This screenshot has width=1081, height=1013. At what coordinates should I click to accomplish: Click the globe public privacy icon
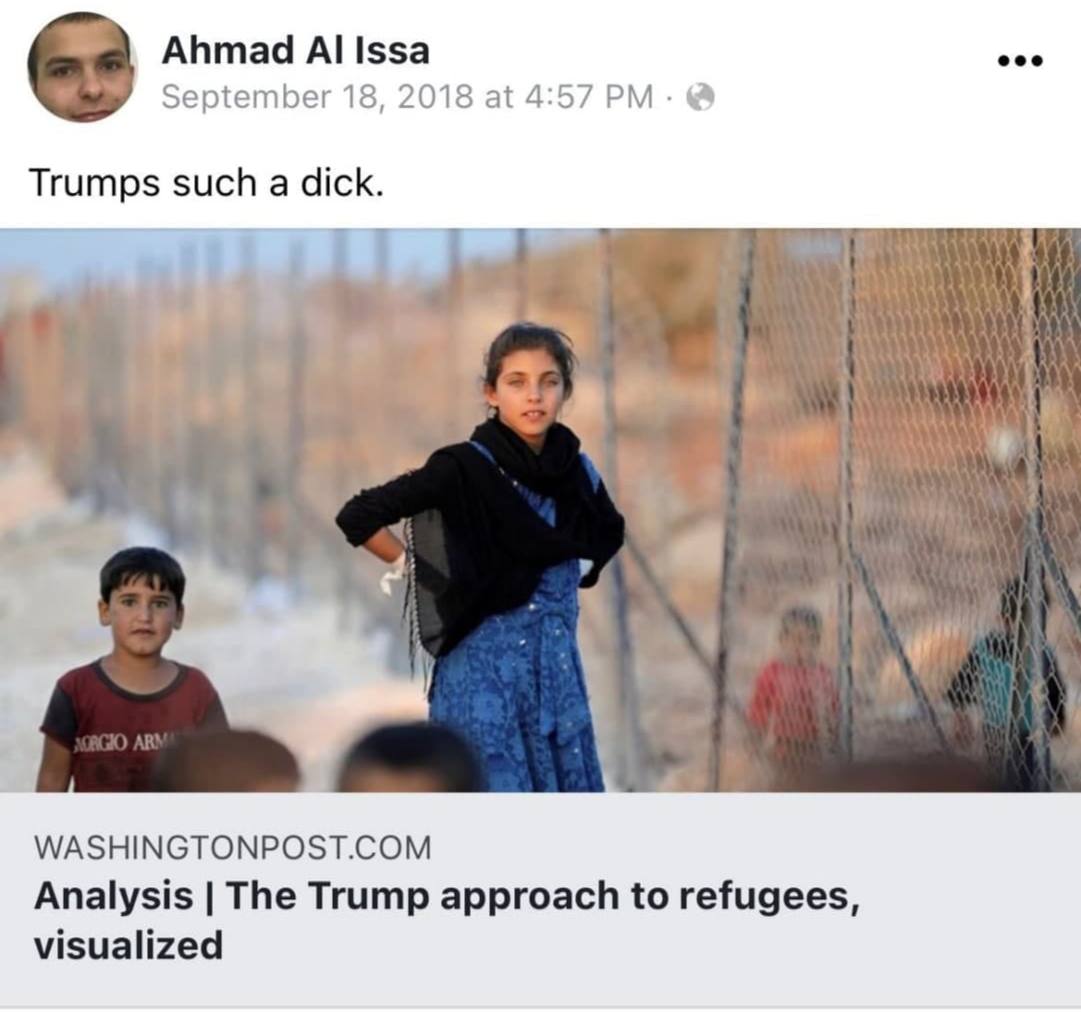coord(700,97)
